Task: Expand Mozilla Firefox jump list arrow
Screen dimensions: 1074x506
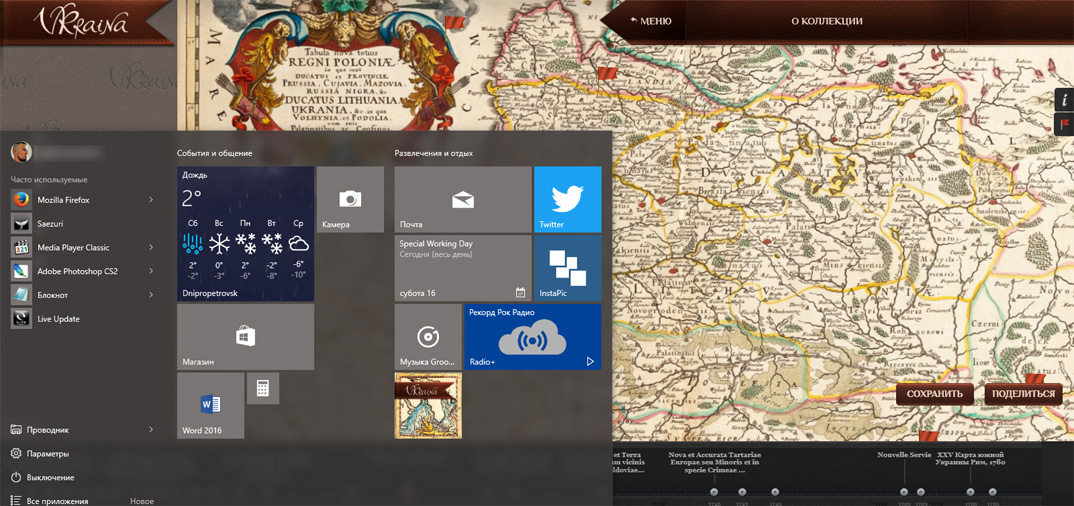Action: [151, 200]
